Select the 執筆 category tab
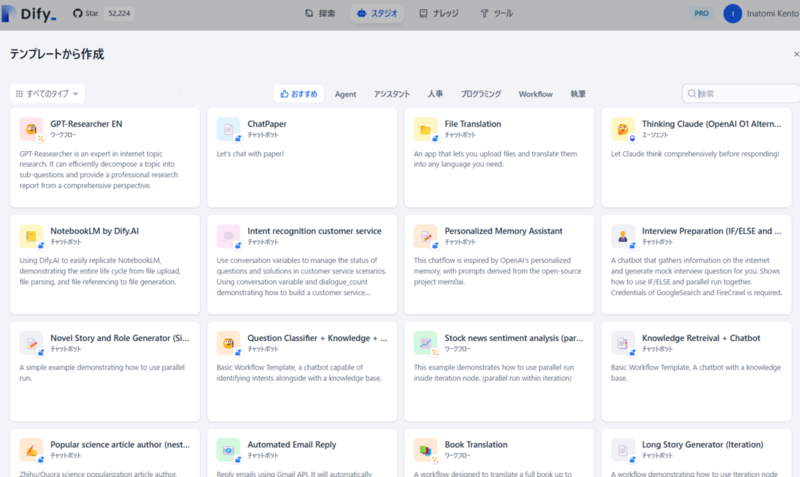Image resolution: width=800 pixels, height=477 pixels. pos(578,94)
